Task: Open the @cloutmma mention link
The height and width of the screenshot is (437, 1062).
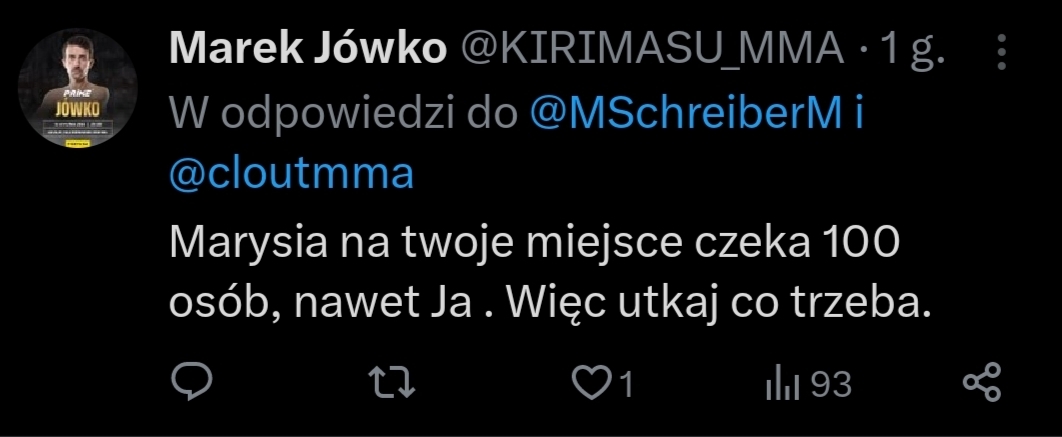Action: coord(292,174)
